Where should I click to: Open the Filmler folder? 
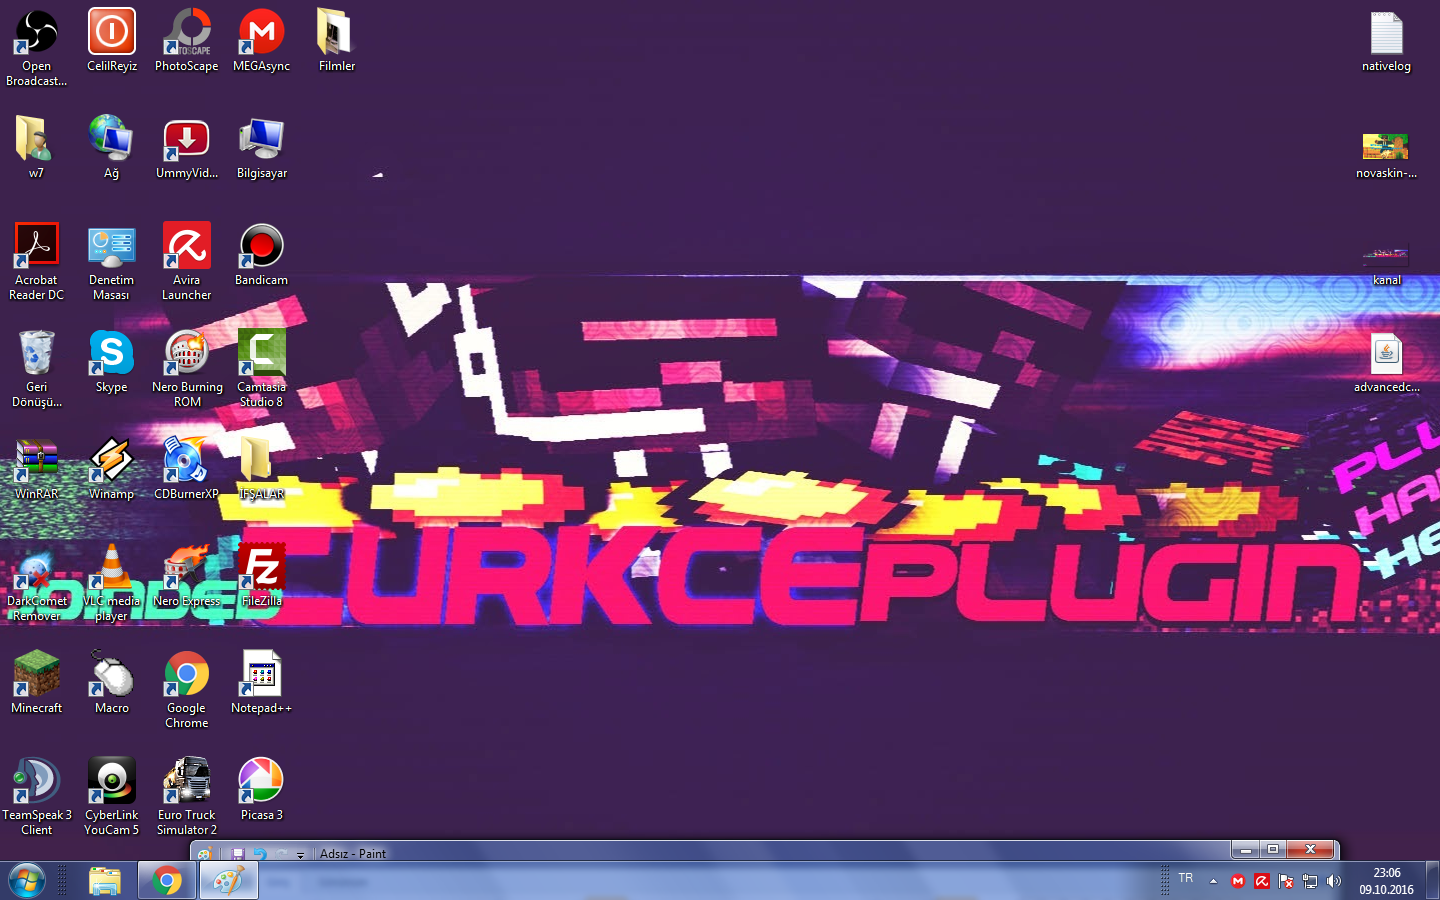click(336, 40)
